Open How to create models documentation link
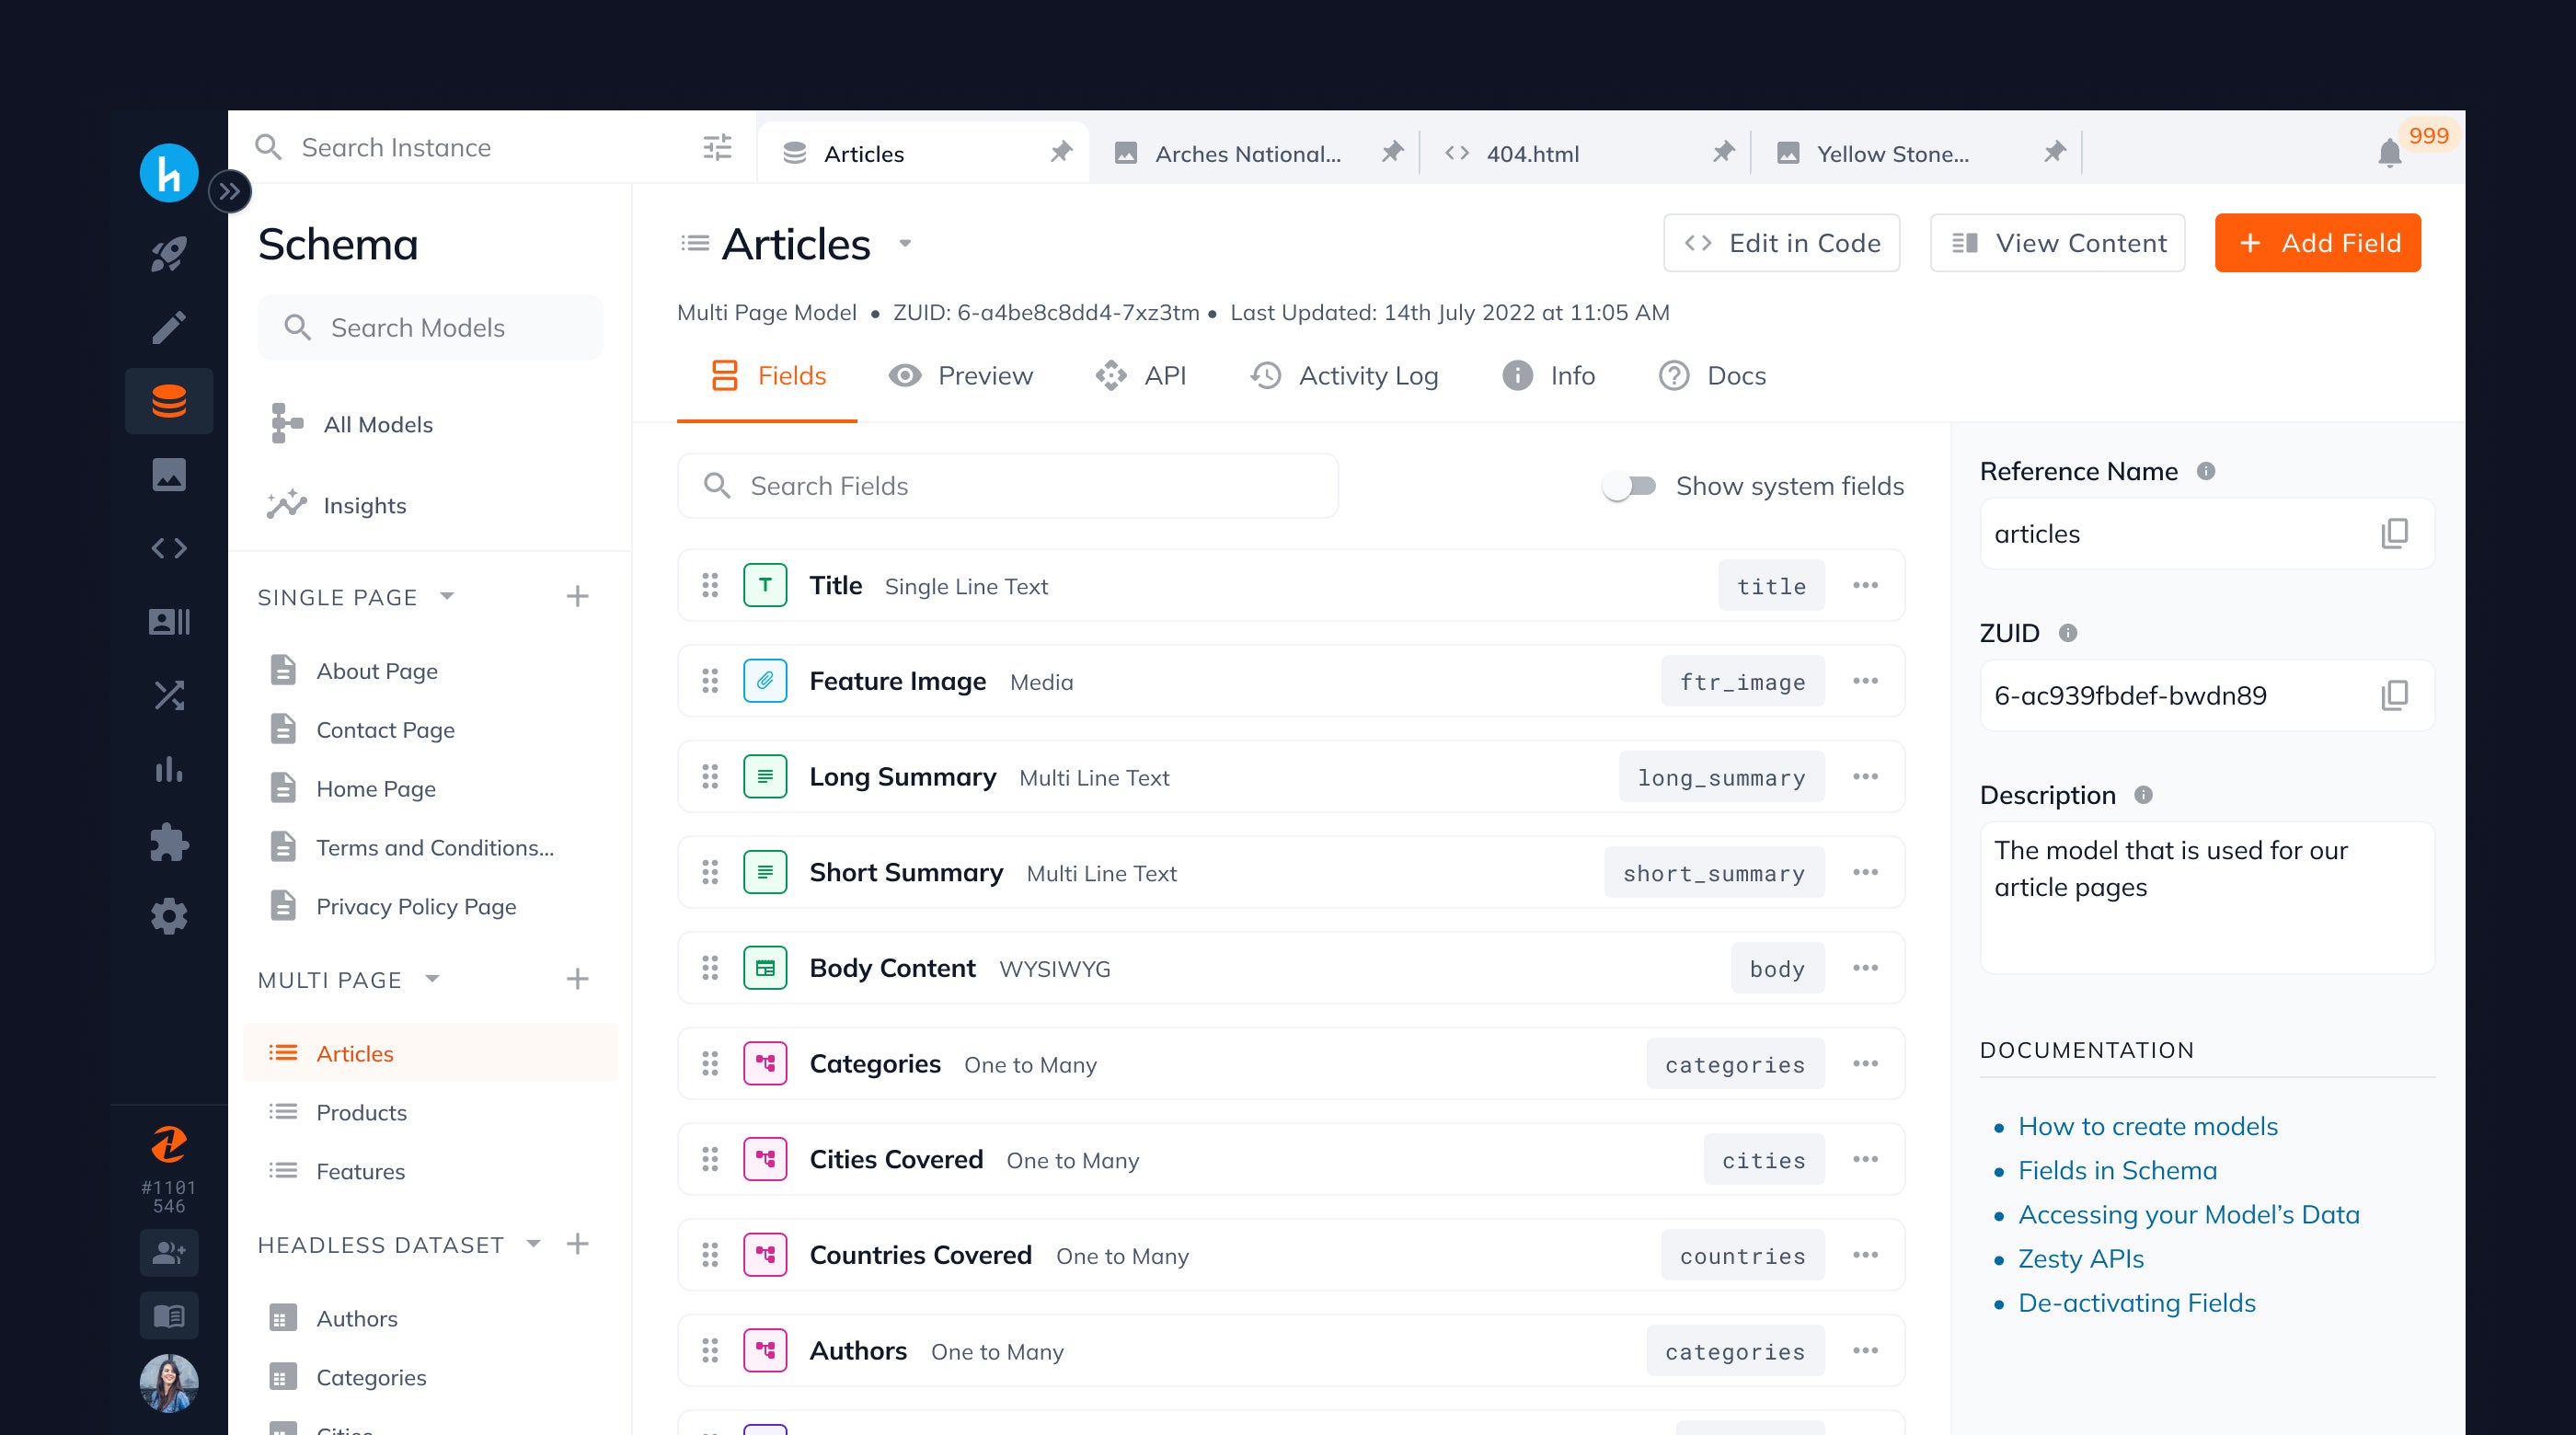2576x1435 pixels. (2146, 1126)
